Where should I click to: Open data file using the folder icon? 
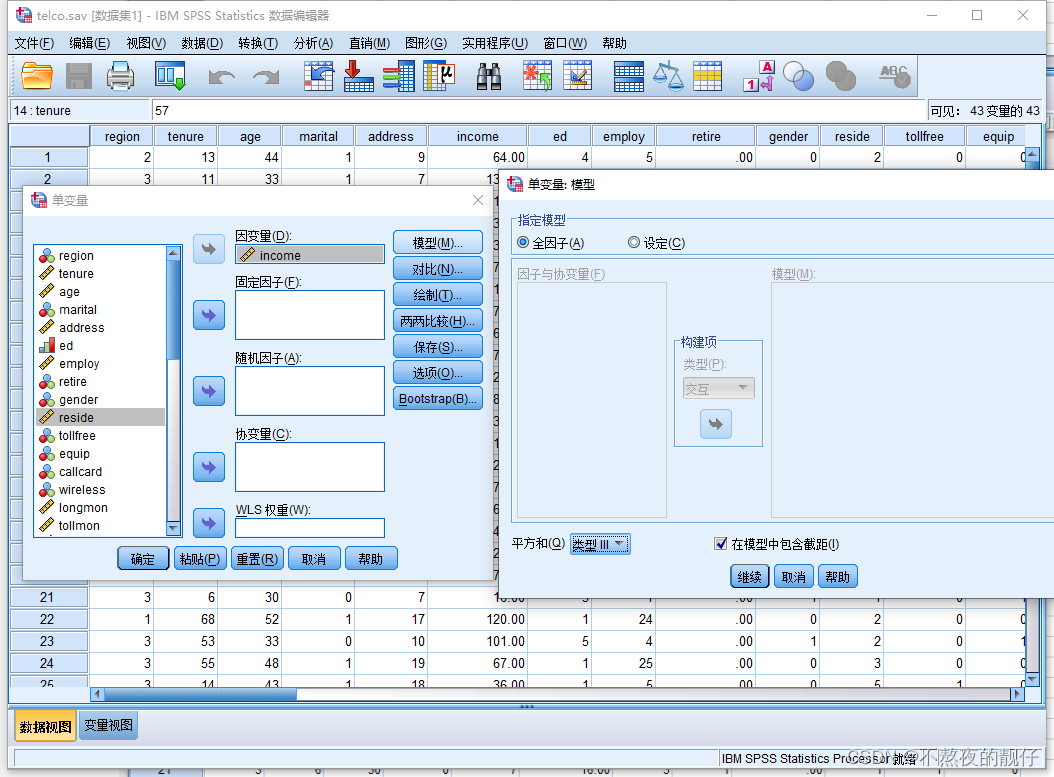[37, 76]
